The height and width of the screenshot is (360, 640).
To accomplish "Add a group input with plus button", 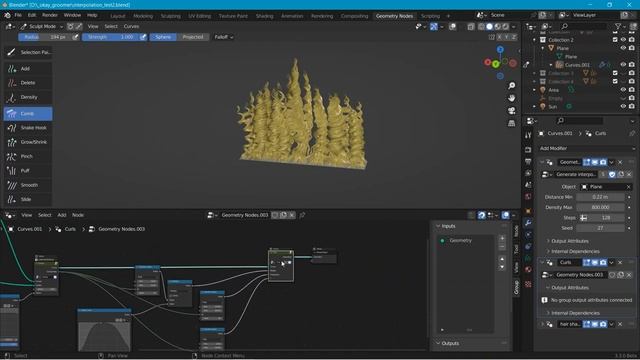I will [502, 238].
